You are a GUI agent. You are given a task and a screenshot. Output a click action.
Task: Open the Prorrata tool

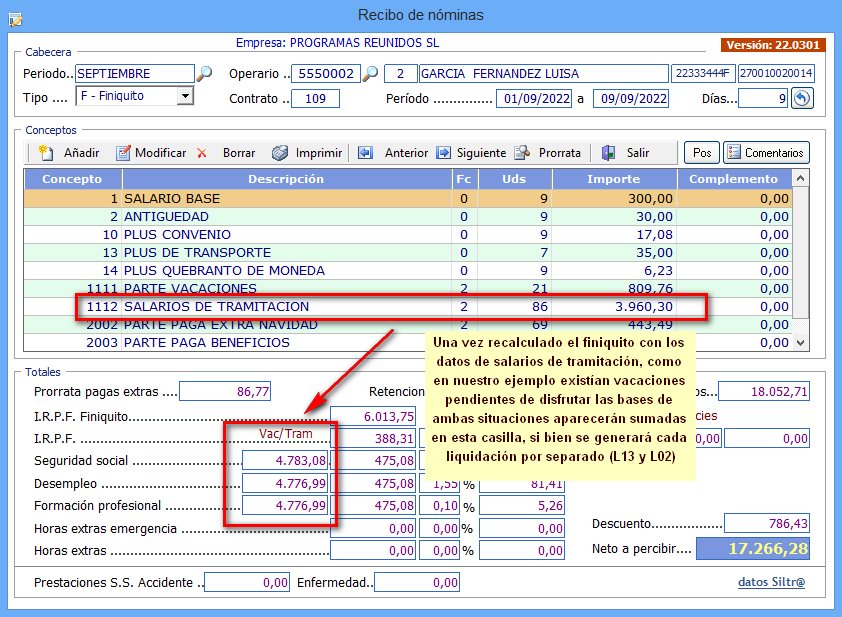point(548,153)
